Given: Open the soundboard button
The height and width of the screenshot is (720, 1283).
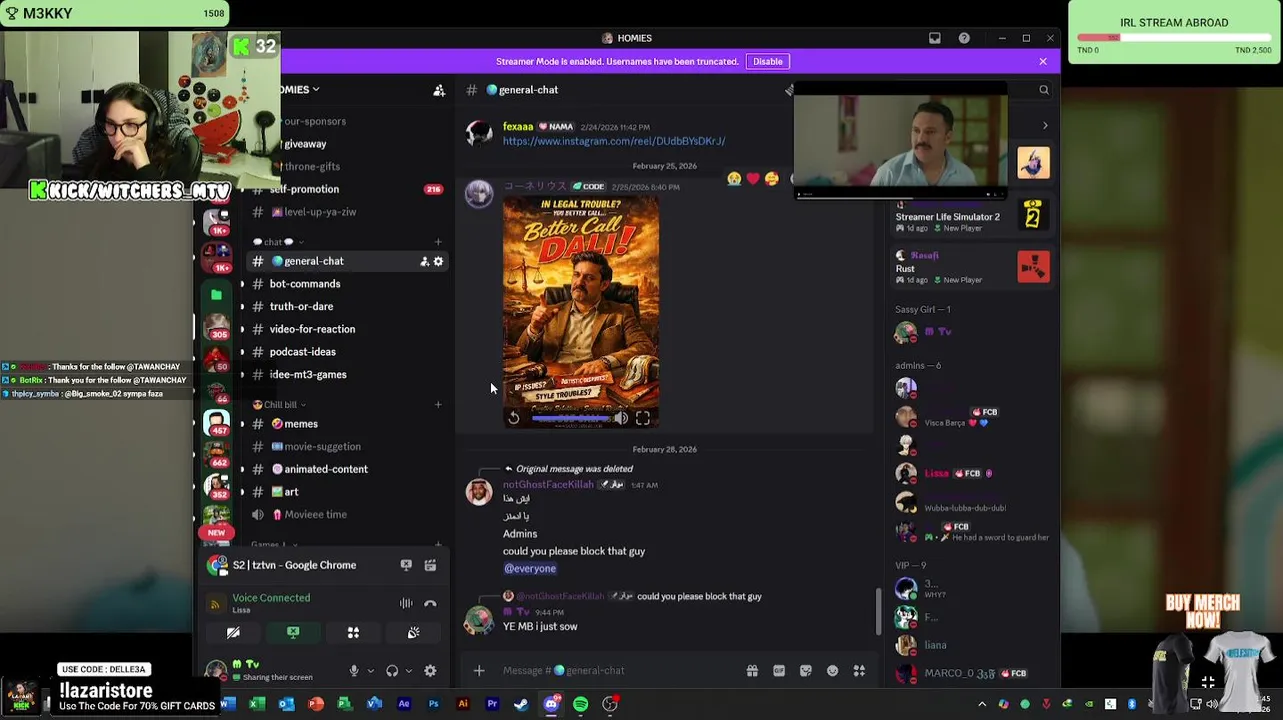Looking at the screenshot, I should click(x=413, y=632).
